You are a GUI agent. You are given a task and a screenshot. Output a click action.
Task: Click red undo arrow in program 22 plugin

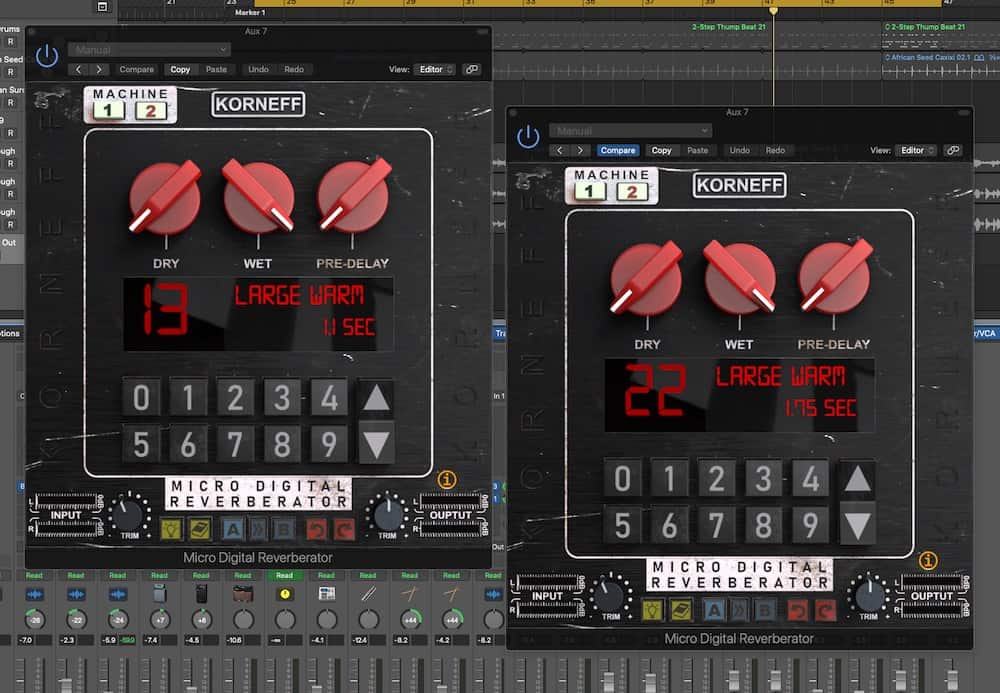[x=797, y=610]
